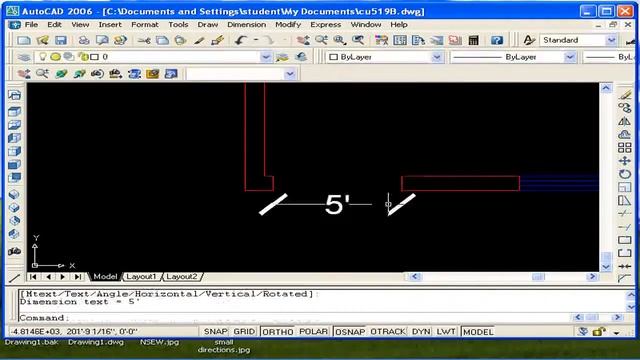
Task: Click the layer color swatch next to 0
Action: [94, 57]
